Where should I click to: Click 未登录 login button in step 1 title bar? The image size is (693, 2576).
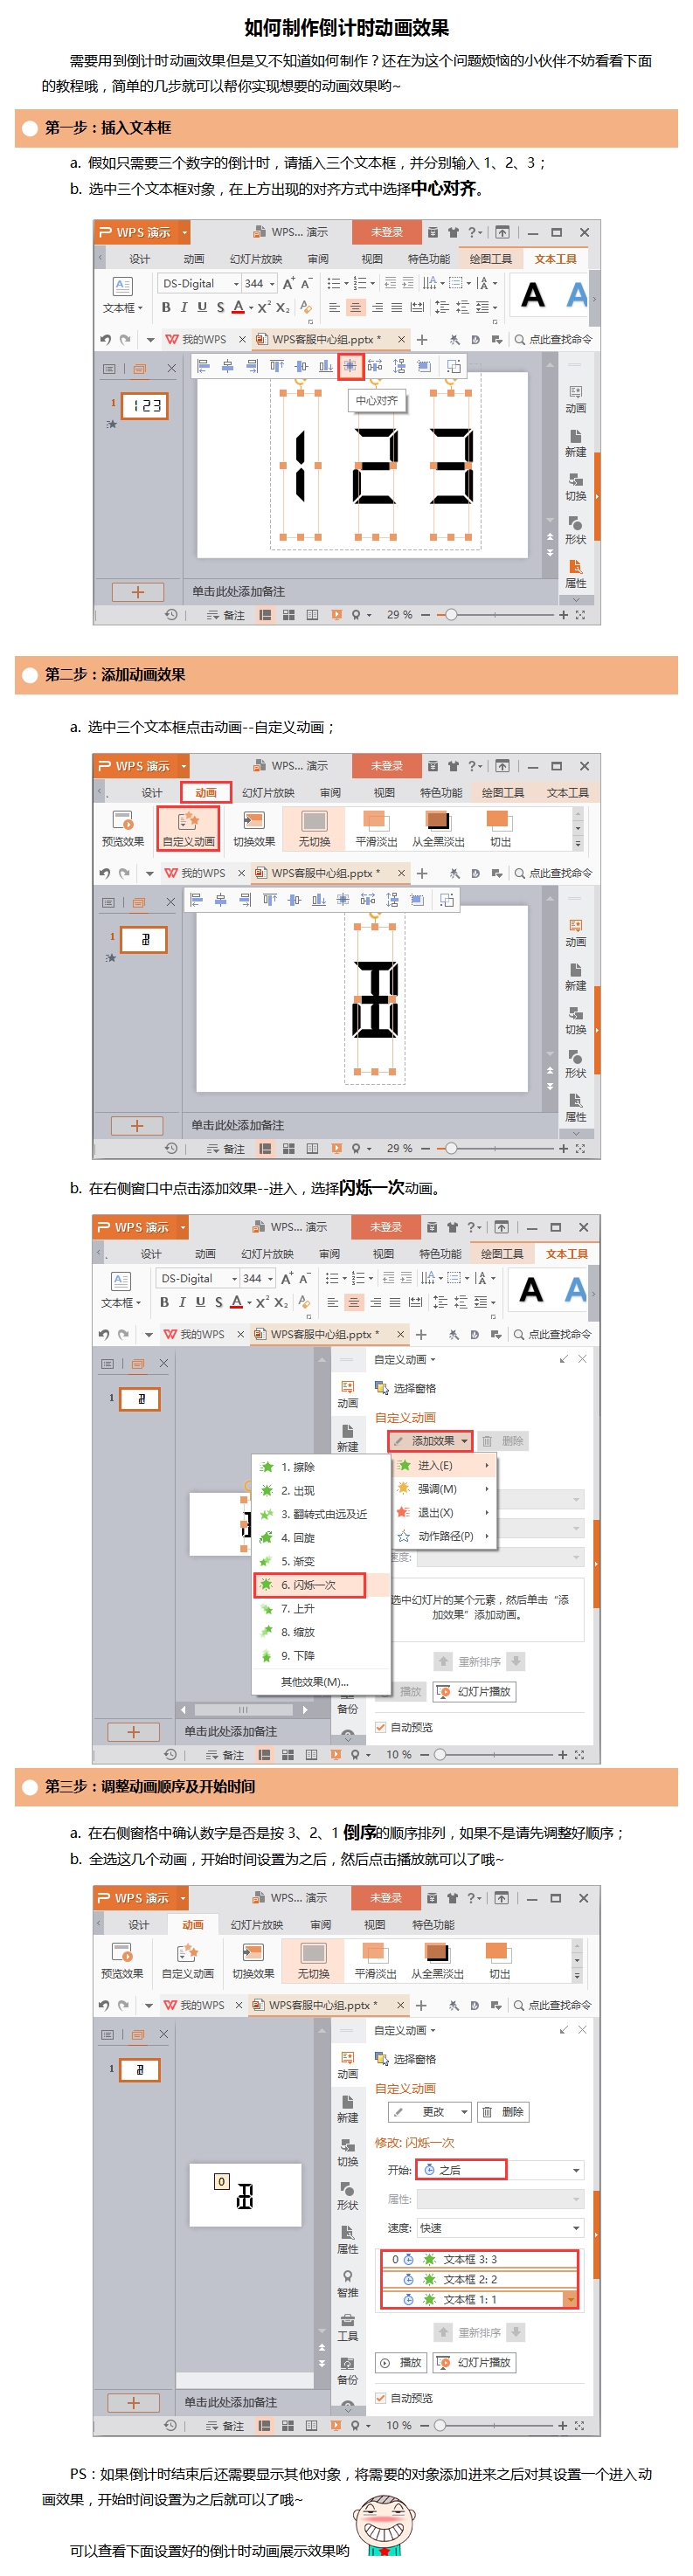pos(387,232)
